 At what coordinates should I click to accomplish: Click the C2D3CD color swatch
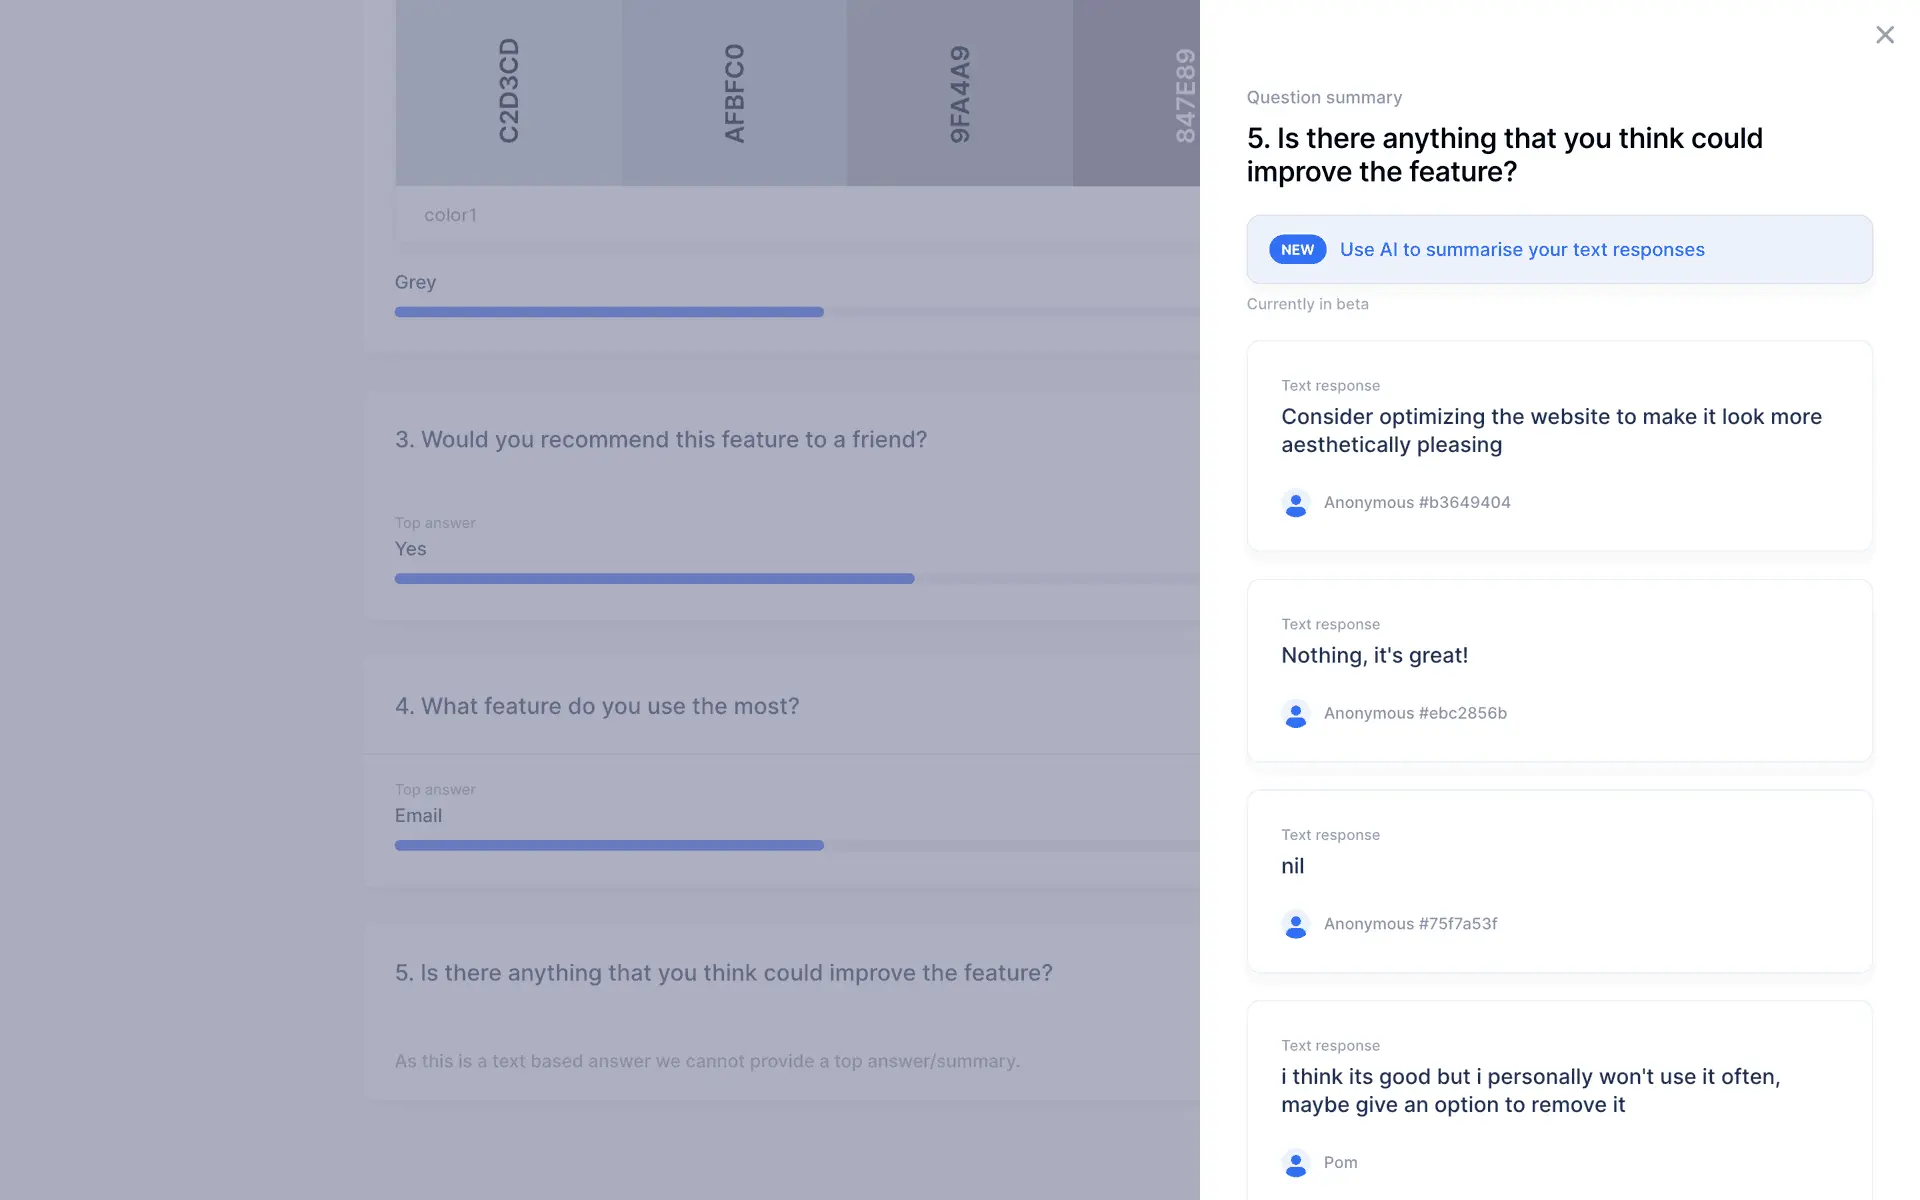point(508,92)
